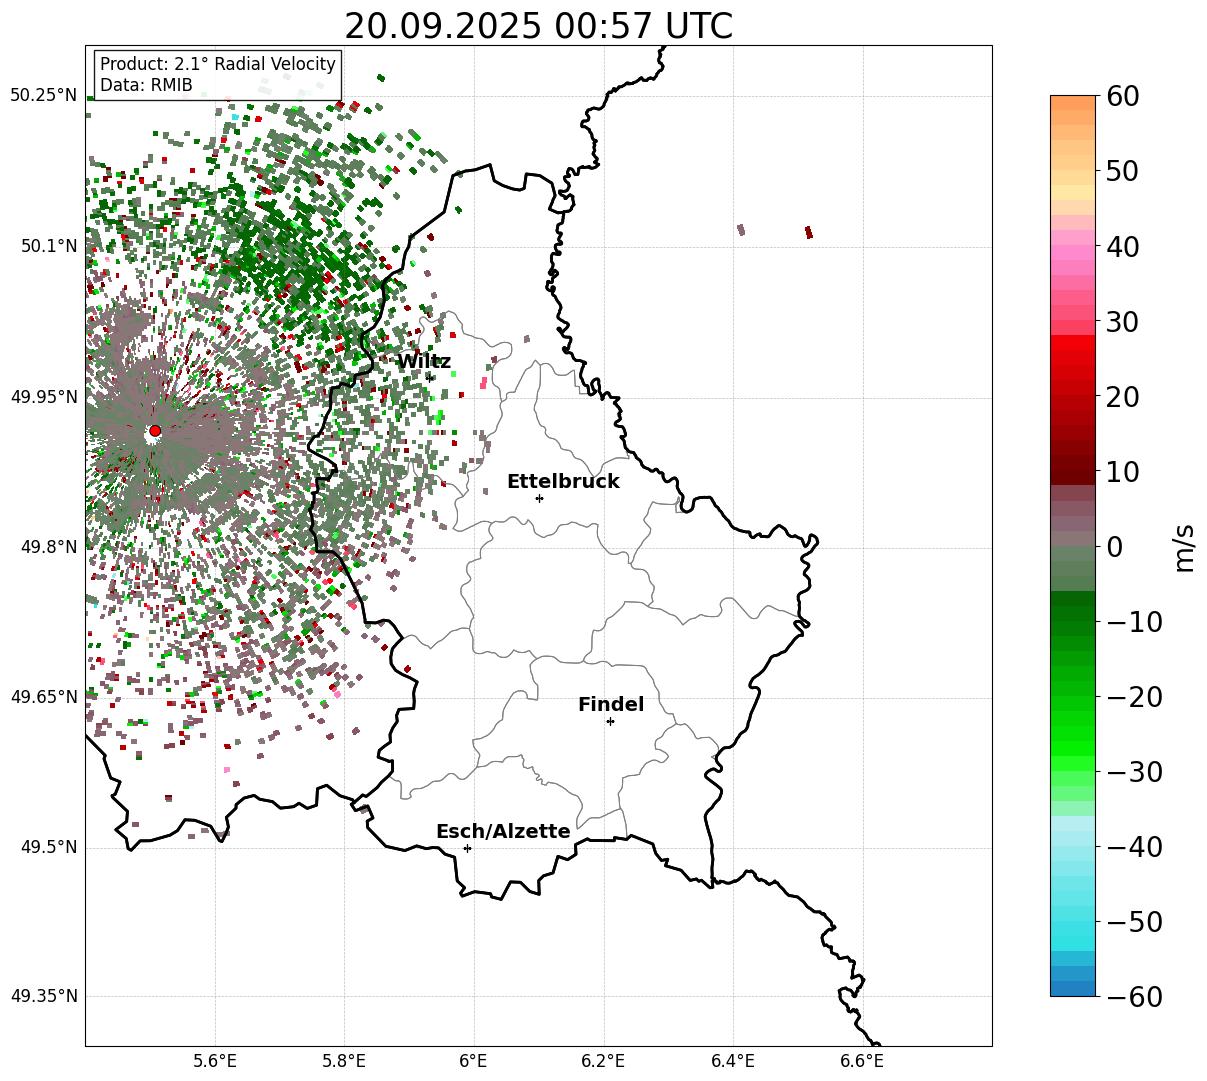This screenshot has height=1081, width=1207.
Task: Click the dark green colorbar segment near −10
Action: 1073,621
